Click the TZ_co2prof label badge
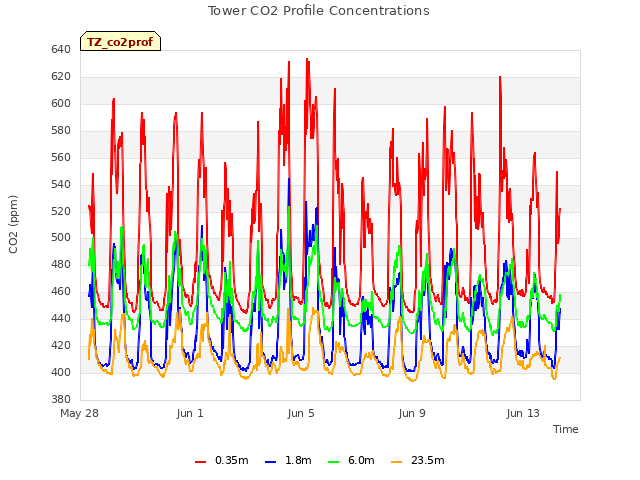This screenshot has width=640, height=480. click(120, 42)
